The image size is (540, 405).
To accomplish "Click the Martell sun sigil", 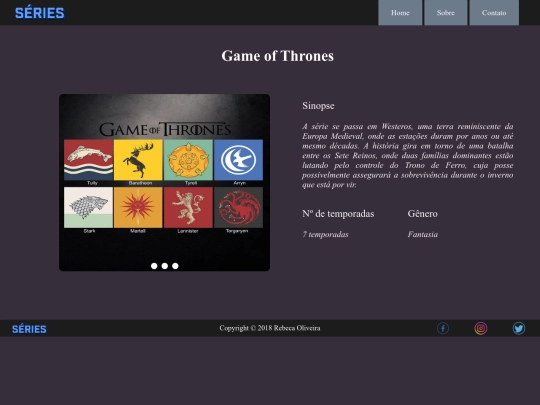I will [x=138, y=207].
